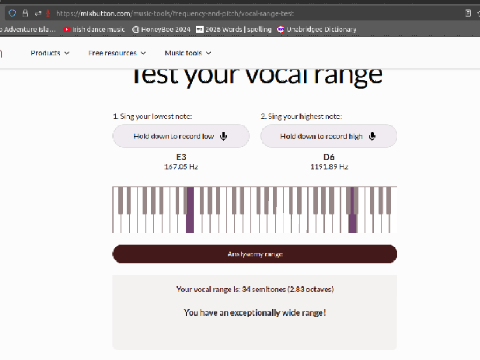
Task: Click the Hold down to record low button
Action: click(x=181, y=136)
